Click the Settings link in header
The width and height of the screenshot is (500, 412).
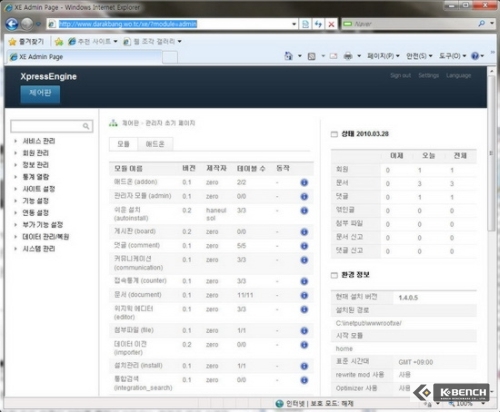pos(429,76)
